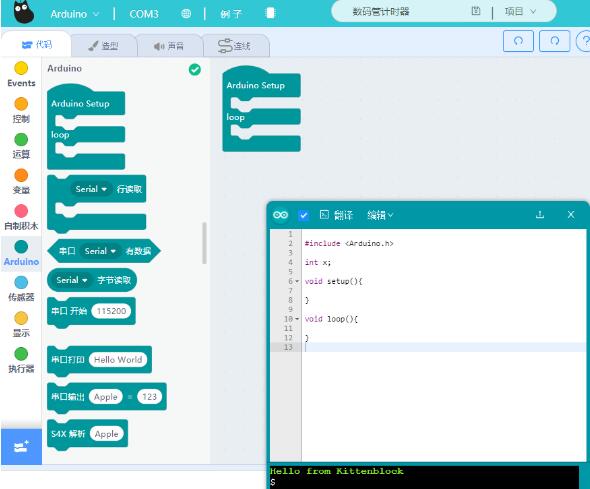
Task: Open the project dropdown menu
Action: 520,12
